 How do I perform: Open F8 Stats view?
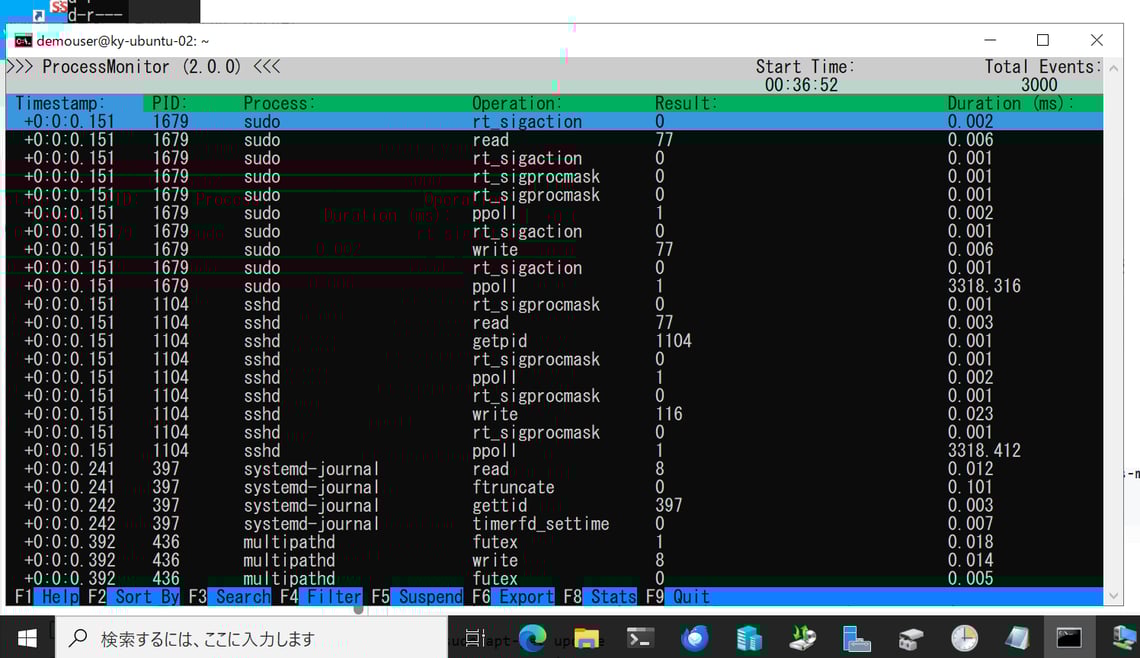[595, 596]
